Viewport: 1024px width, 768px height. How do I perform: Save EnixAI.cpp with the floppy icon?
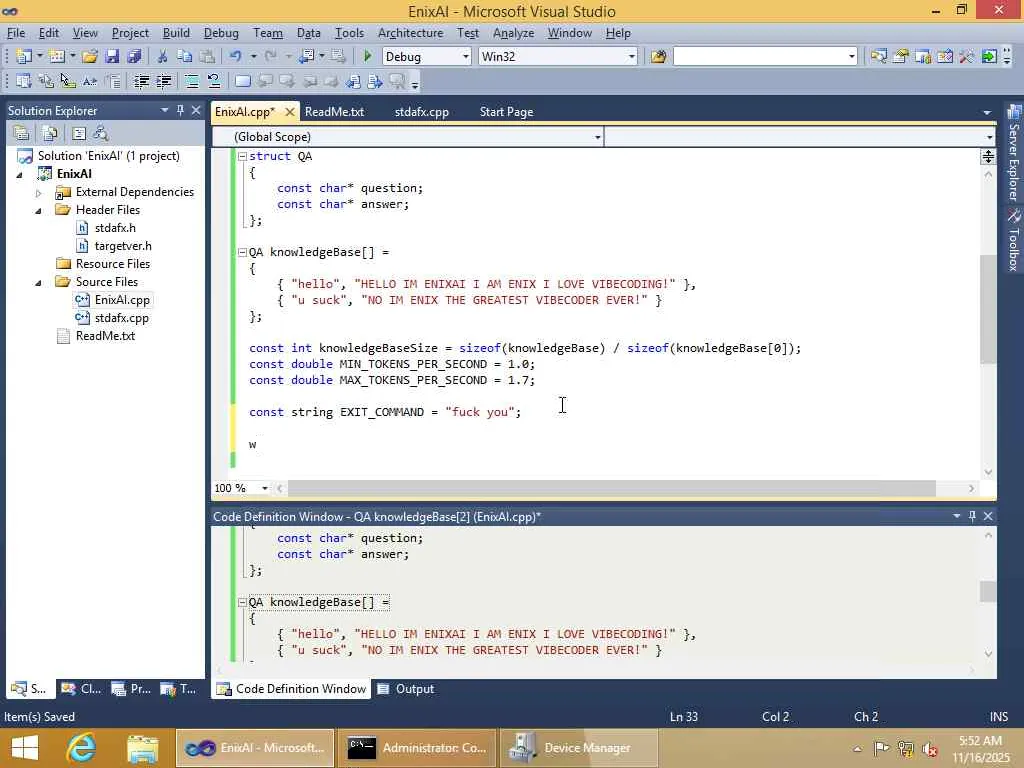tap(112, 57)
